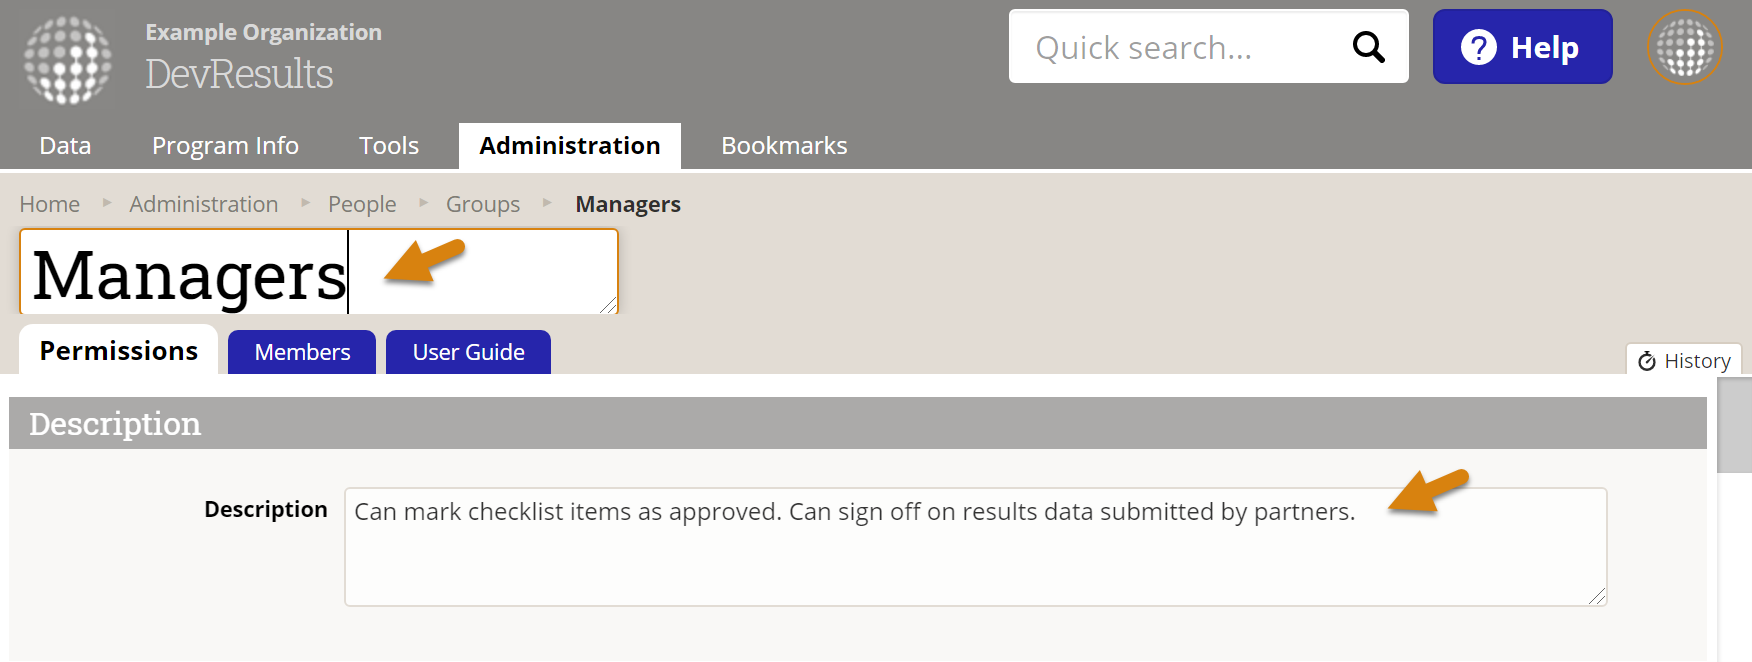Navigate to People breadcrumb link

coord(362,204)
